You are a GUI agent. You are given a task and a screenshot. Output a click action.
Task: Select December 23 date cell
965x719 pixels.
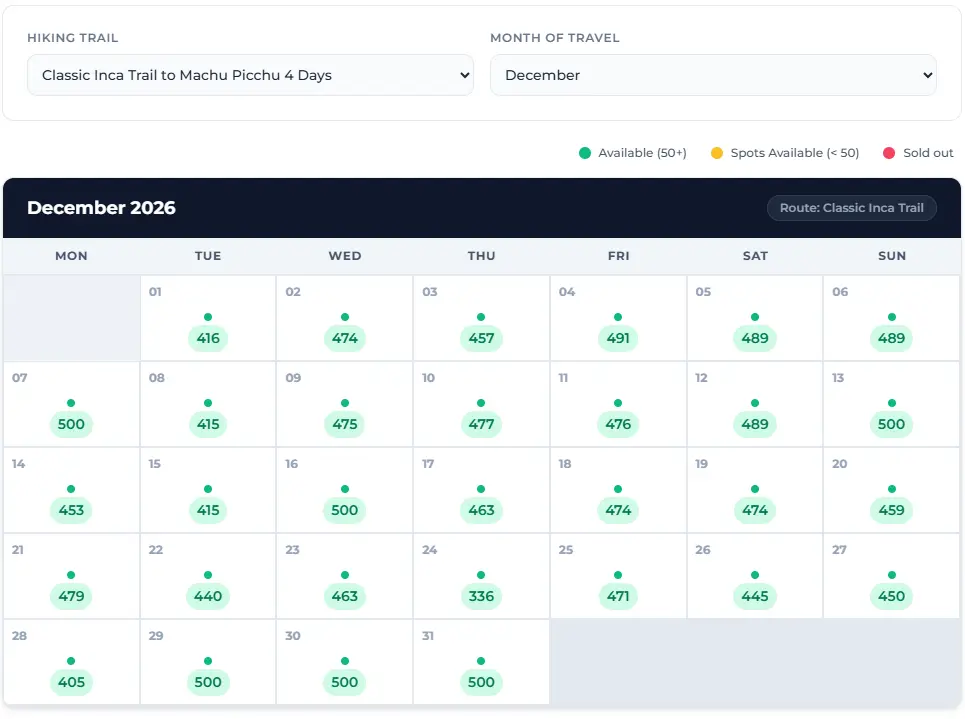pyautogui.click(x=345, y=576)
